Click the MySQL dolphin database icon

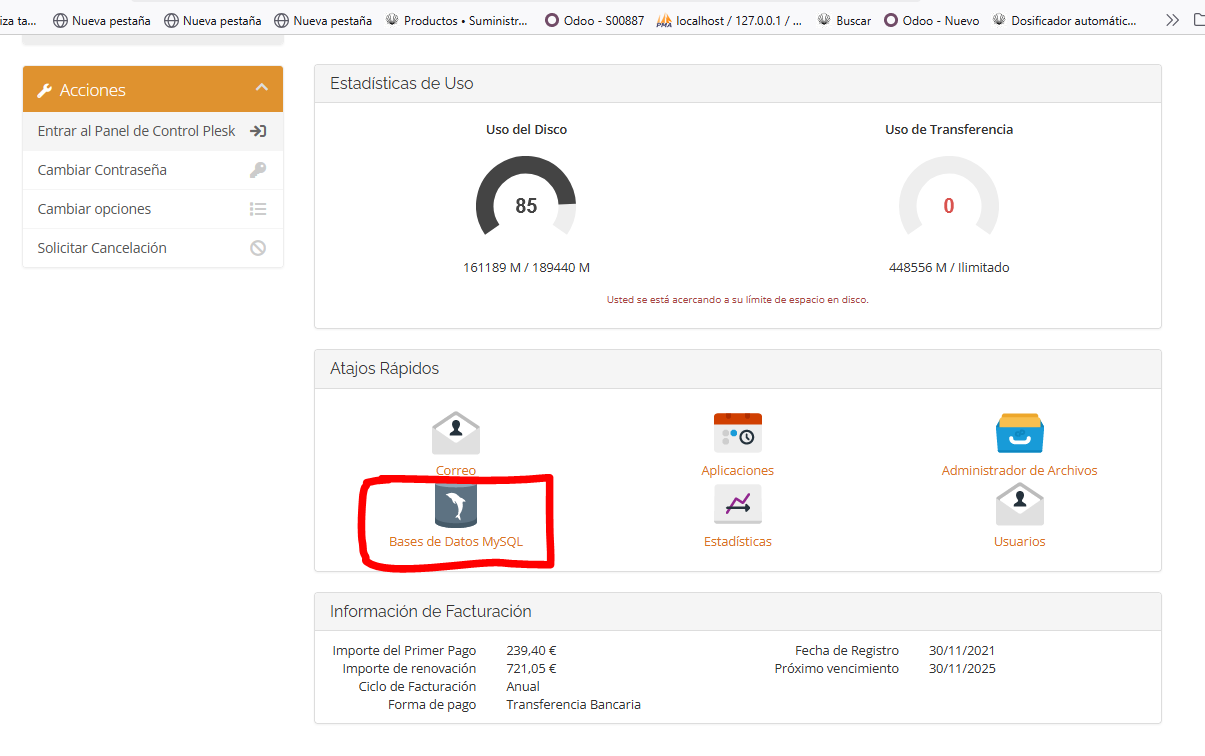point(456,505)
